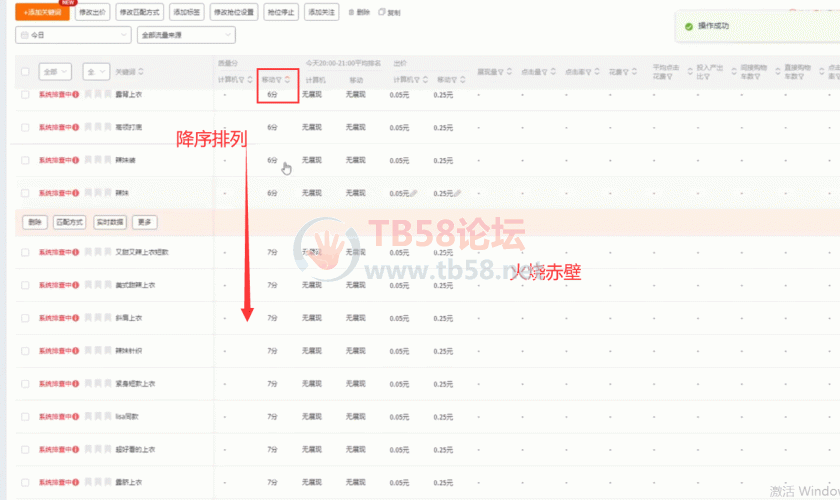Click edit pencil next to 0.05元 bid
The width and height of the screenshot is (840, 500).
coord(413,193)
